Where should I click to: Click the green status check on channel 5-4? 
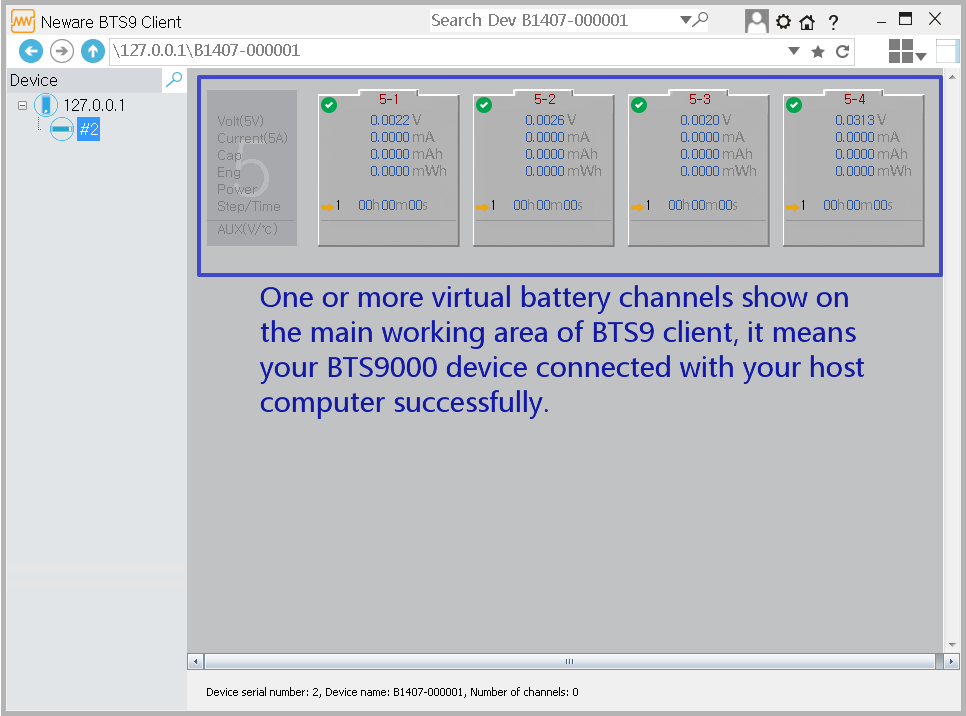coord(794,105)
